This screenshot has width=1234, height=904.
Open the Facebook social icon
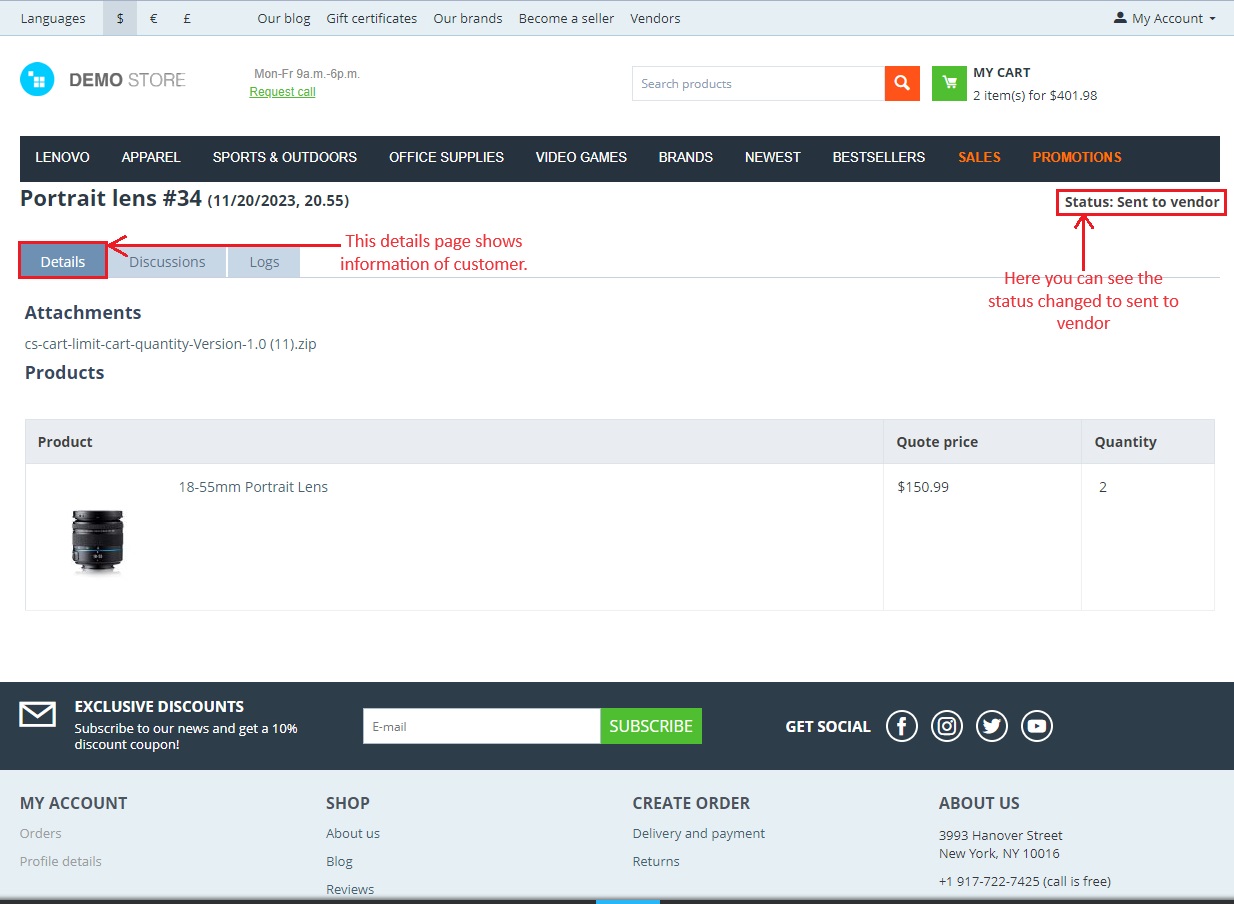tap(901, 726)
